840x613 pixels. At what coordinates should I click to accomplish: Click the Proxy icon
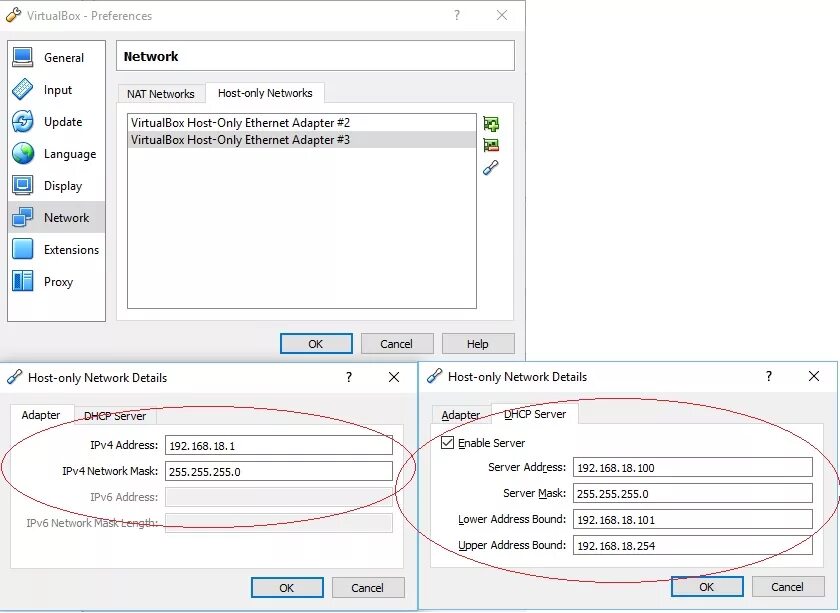tap(22, 281)
